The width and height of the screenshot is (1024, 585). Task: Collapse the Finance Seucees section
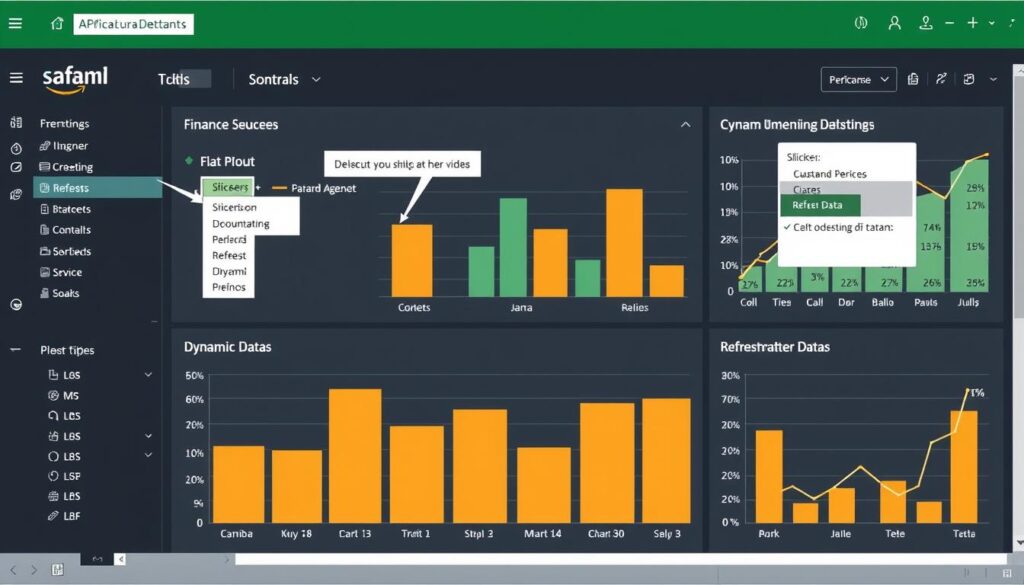tap(686, 125)
